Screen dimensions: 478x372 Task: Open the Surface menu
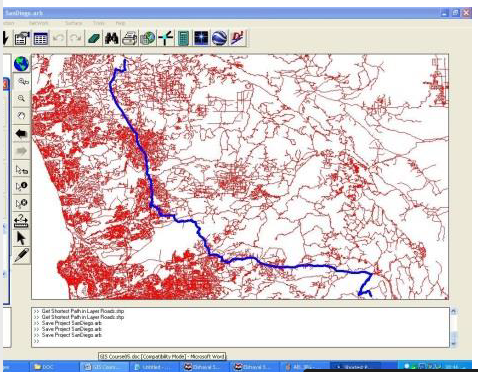tap(74, 23)
